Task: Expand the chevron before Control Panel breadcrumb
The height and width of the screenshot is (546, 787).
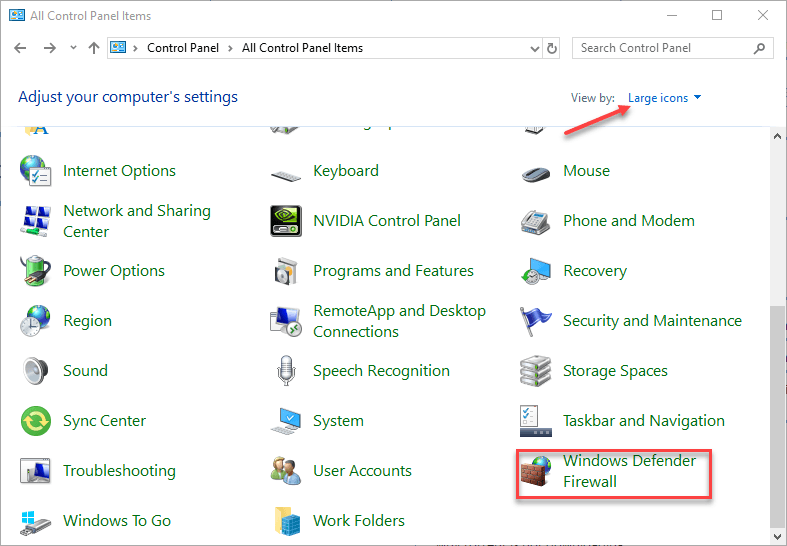Action: (135, 48)
